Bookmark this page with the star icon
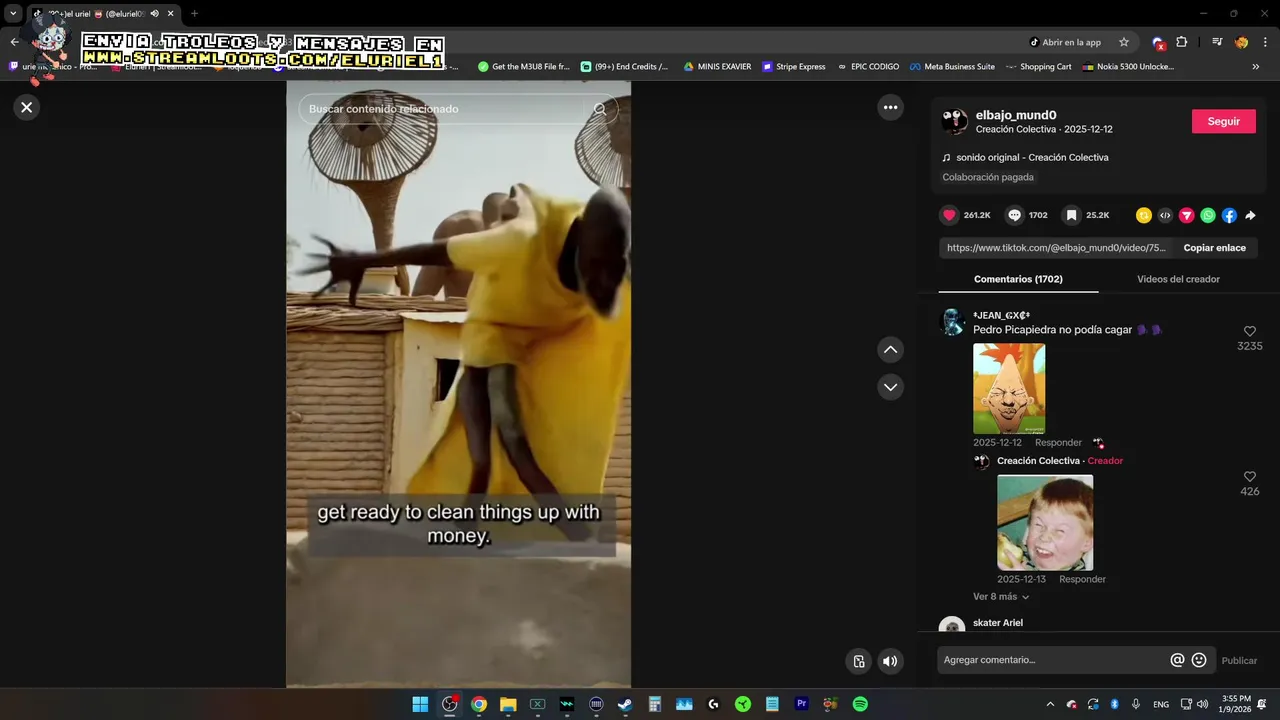Image resolution: width=1280 pixels, height=720 pixels. coord(1124,42)
